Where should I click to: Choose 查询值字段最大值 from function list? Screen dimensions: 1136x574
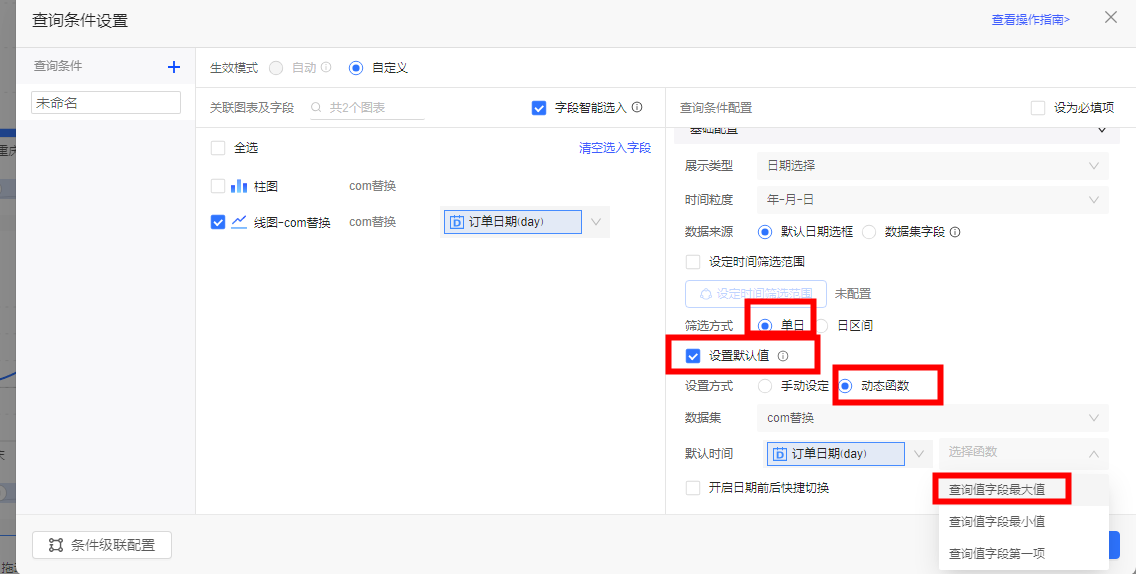tap(997, 490)
